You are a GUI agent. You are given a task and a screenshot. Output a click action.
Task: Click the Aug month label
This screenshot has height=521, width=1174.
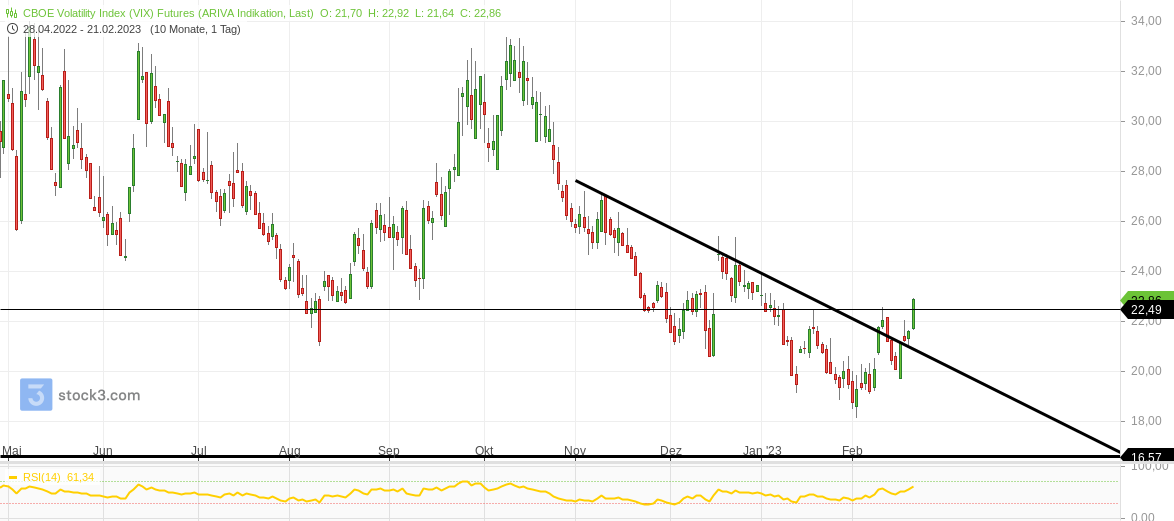pyautogui.click(x=290, y=451)
